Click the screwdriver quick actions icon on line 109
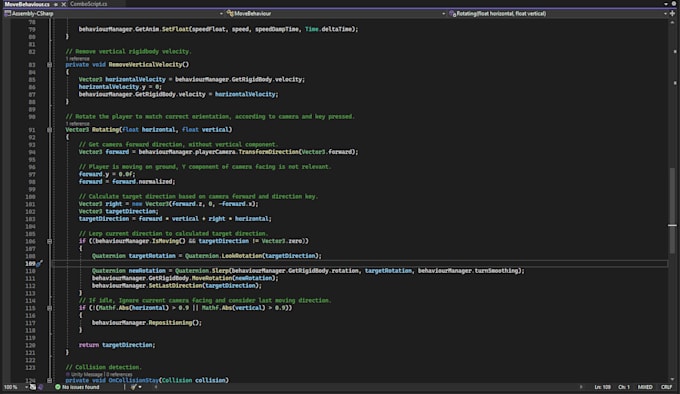This screenshot has width=680, height=394. [39, 263]
